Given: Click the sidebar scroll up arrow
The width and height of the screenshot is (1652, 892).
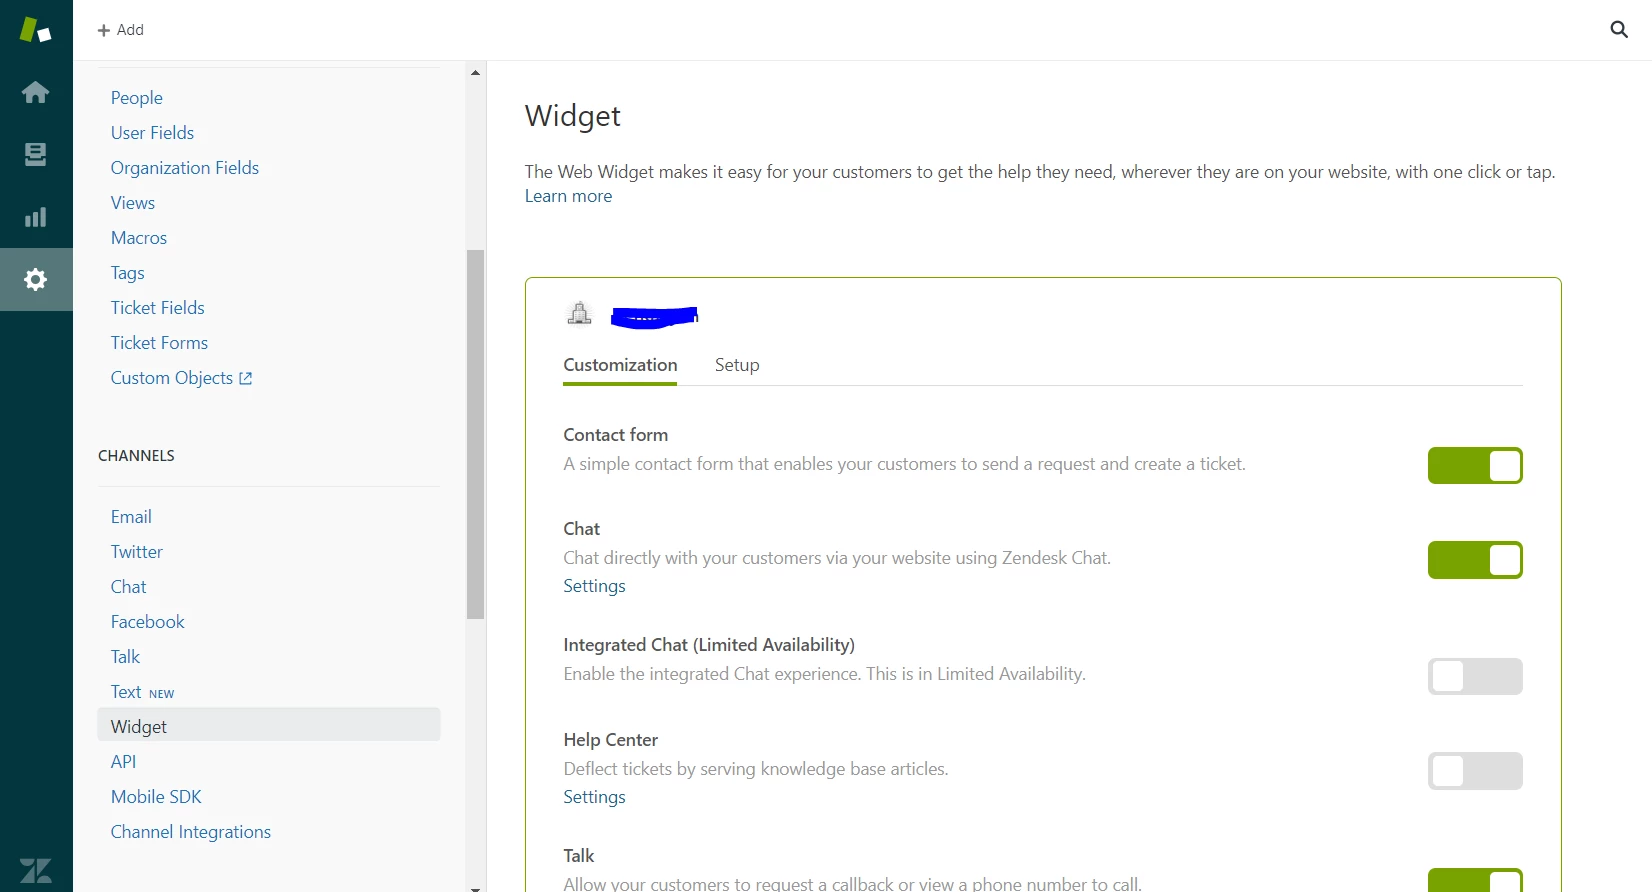Looking at the screenshot, I should coord(475,72).
